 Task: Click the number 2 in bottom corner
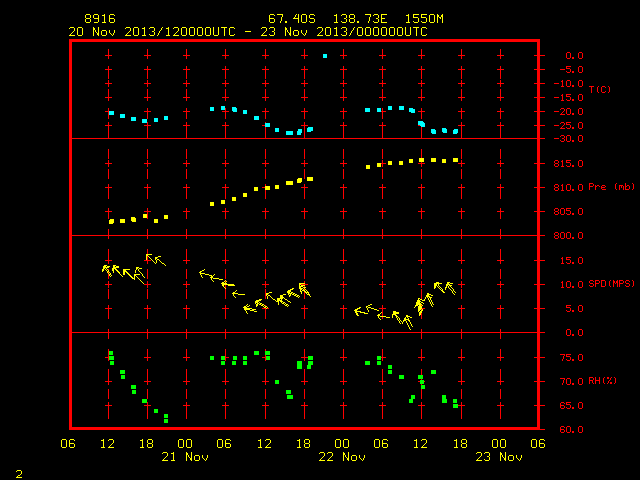[x=19, y=474]
